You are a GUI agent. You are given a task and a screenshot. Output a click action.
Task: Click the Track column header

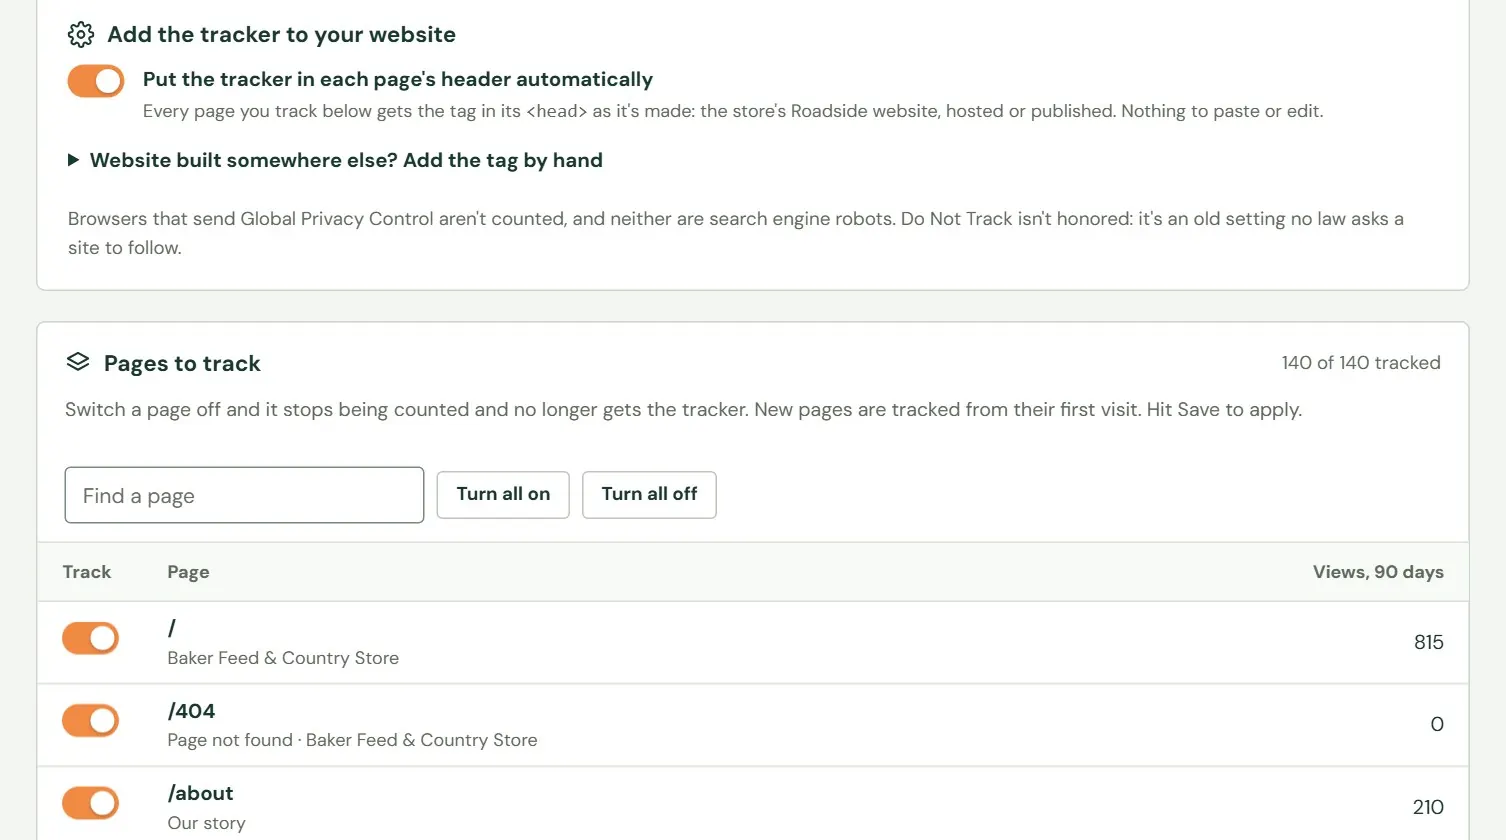(87, 572)
